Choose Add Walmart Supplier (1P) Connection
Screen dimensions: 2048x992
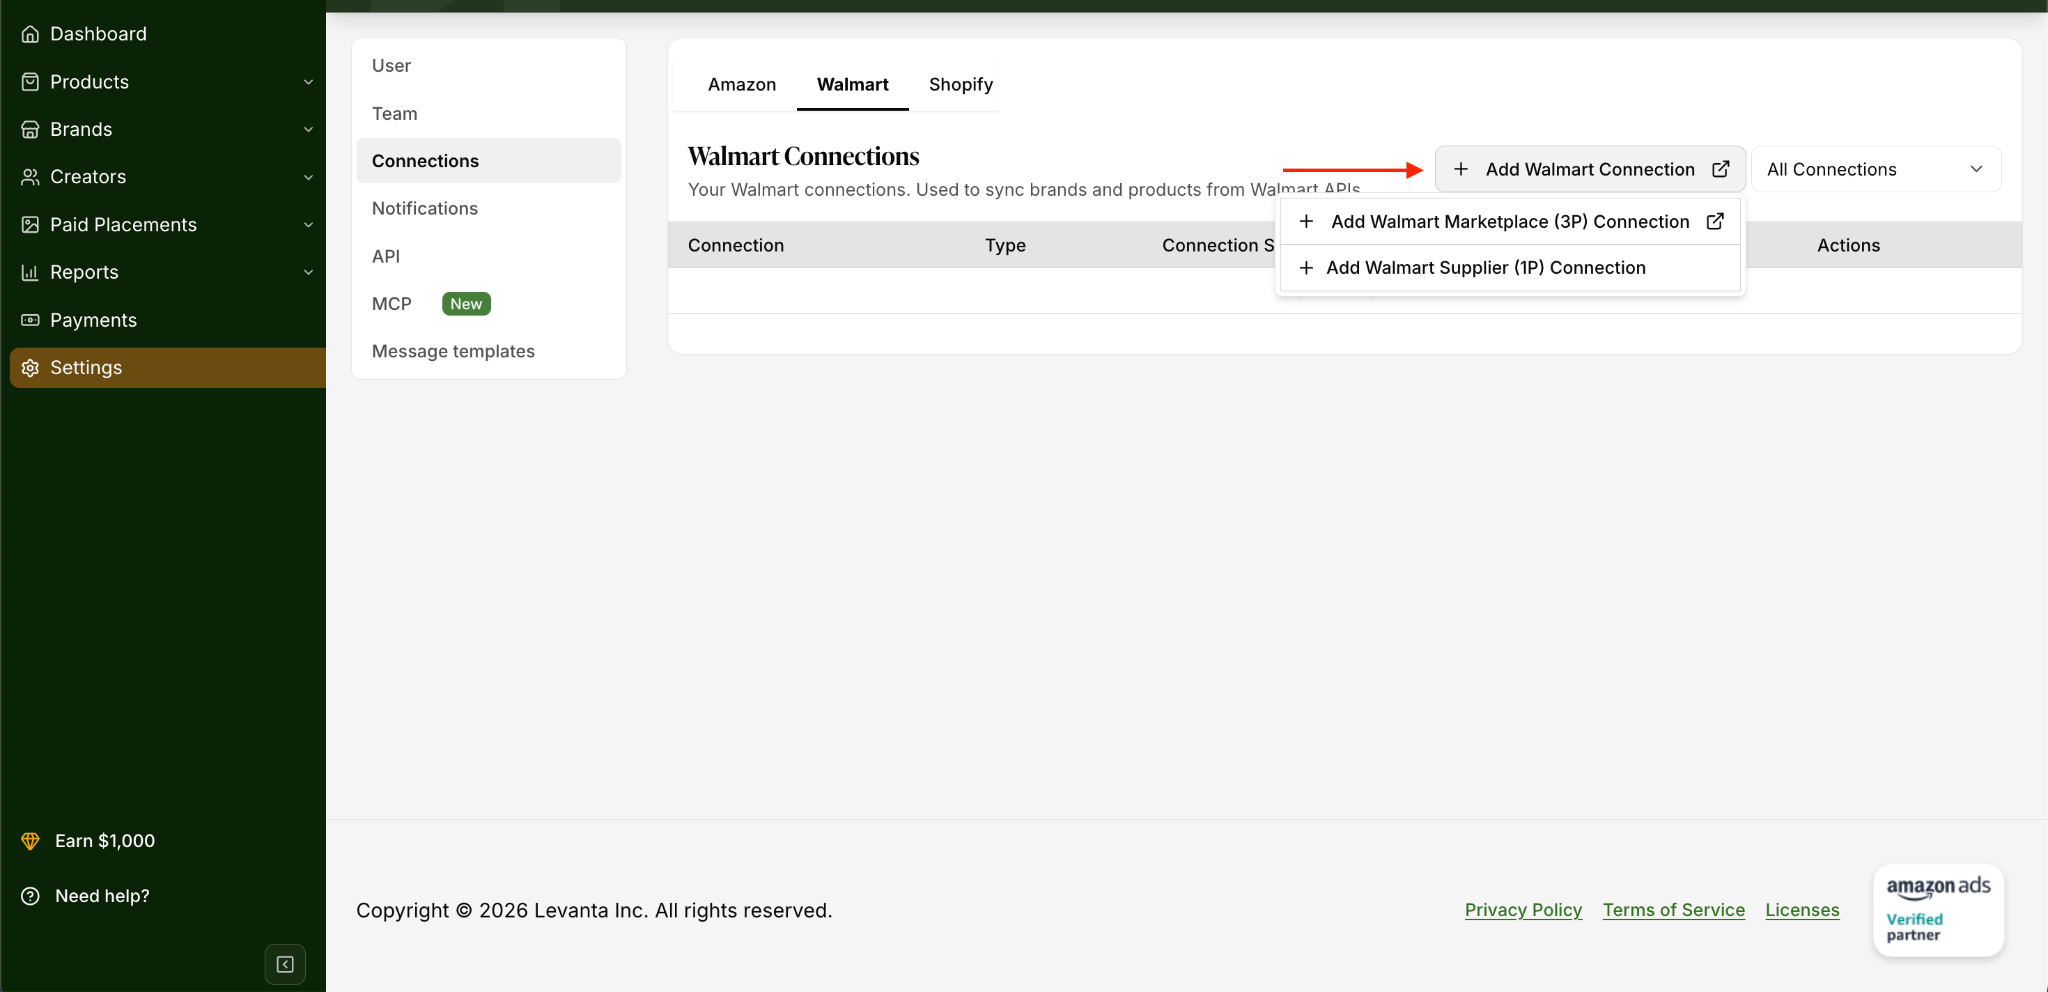1510,267
